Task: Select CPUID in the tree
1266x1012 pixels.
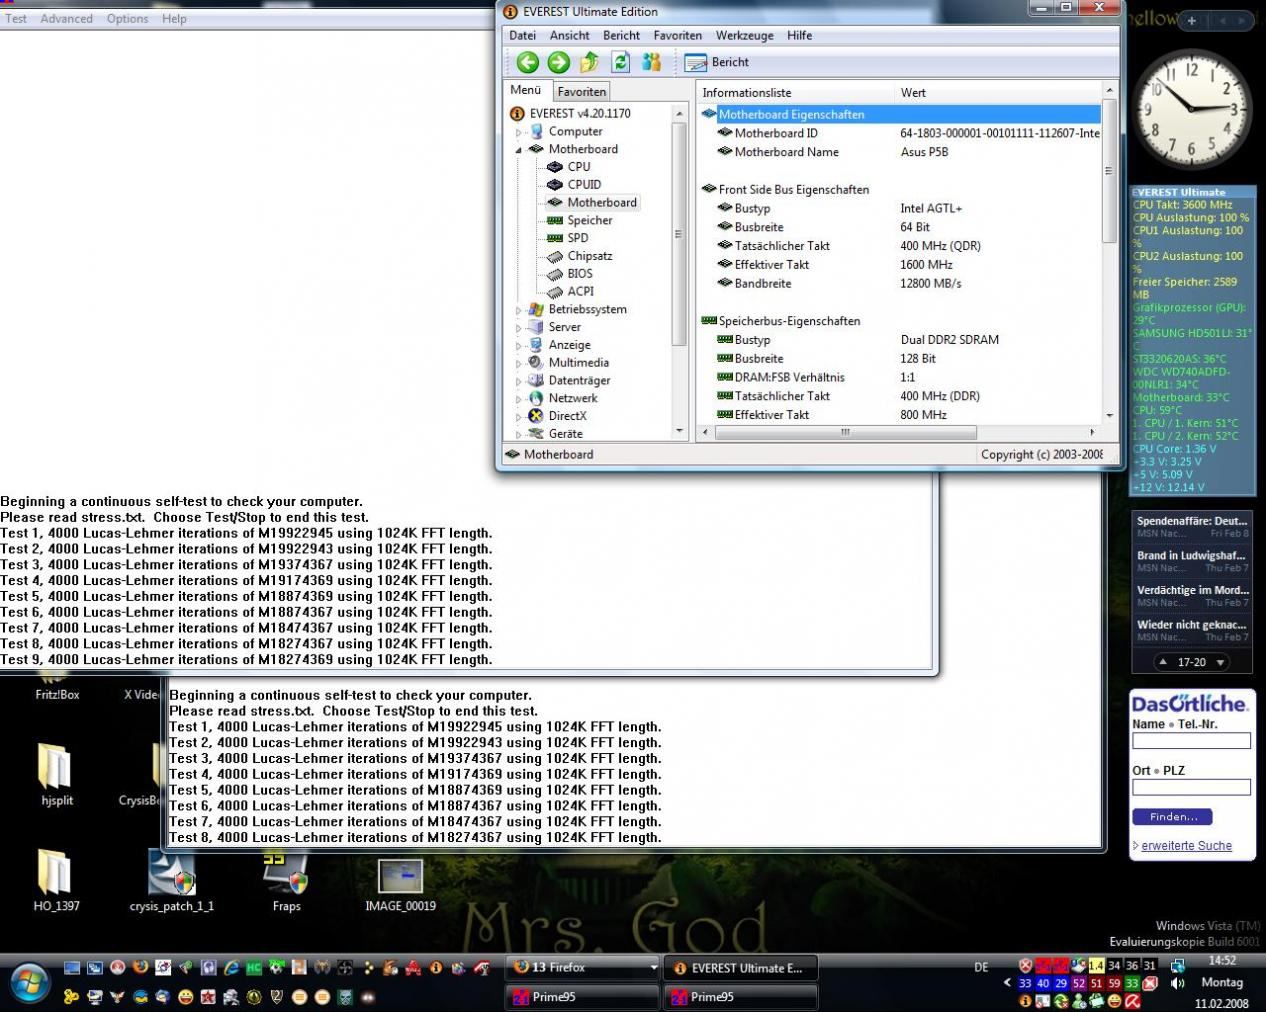Action: [584, 184]
